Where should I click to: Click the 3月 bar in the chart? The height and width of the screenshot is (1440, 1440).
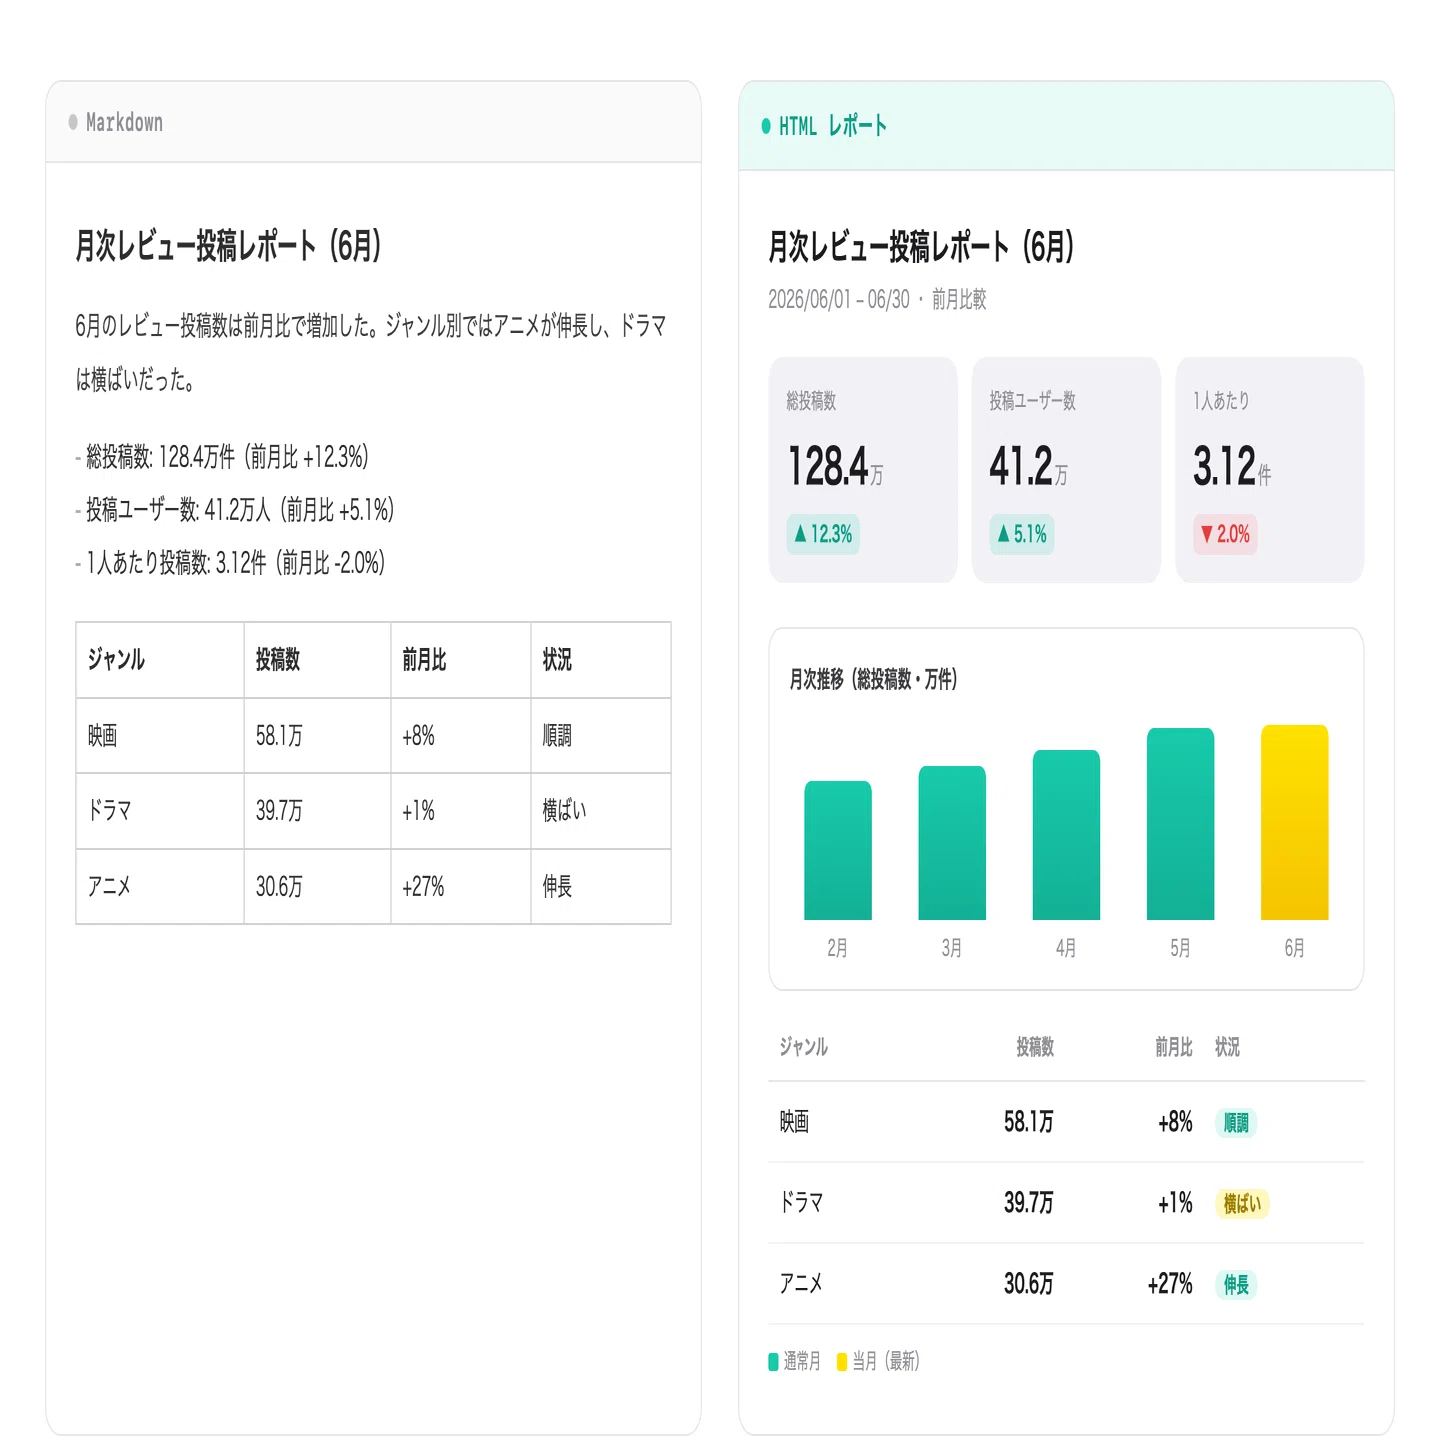[x=952, y=843]
